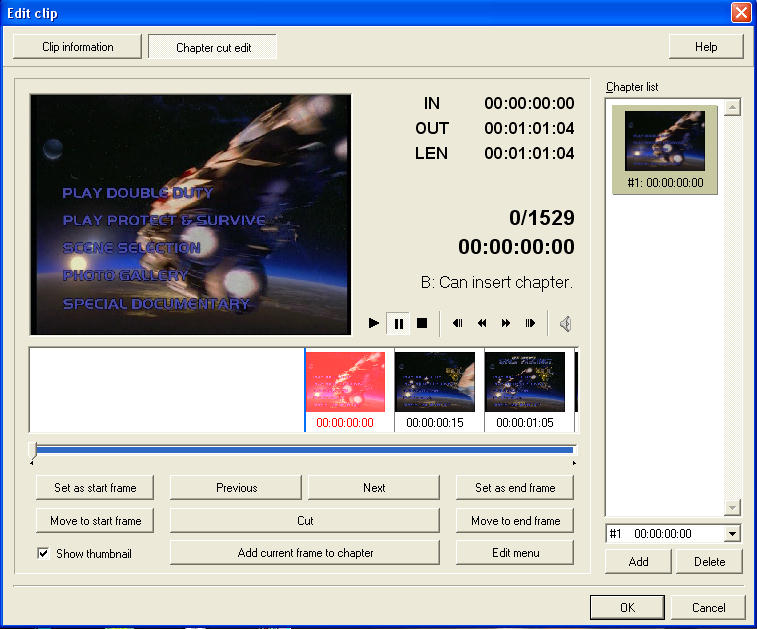Click the left range marker arrow

pyautogui.click(x=32, y=463)
